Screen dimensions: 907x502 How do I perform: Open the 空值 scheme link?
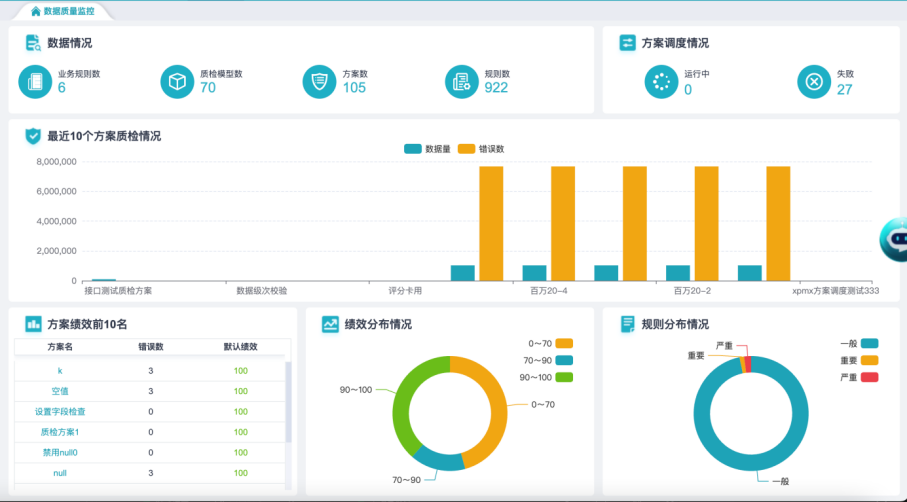click(60, 390)
